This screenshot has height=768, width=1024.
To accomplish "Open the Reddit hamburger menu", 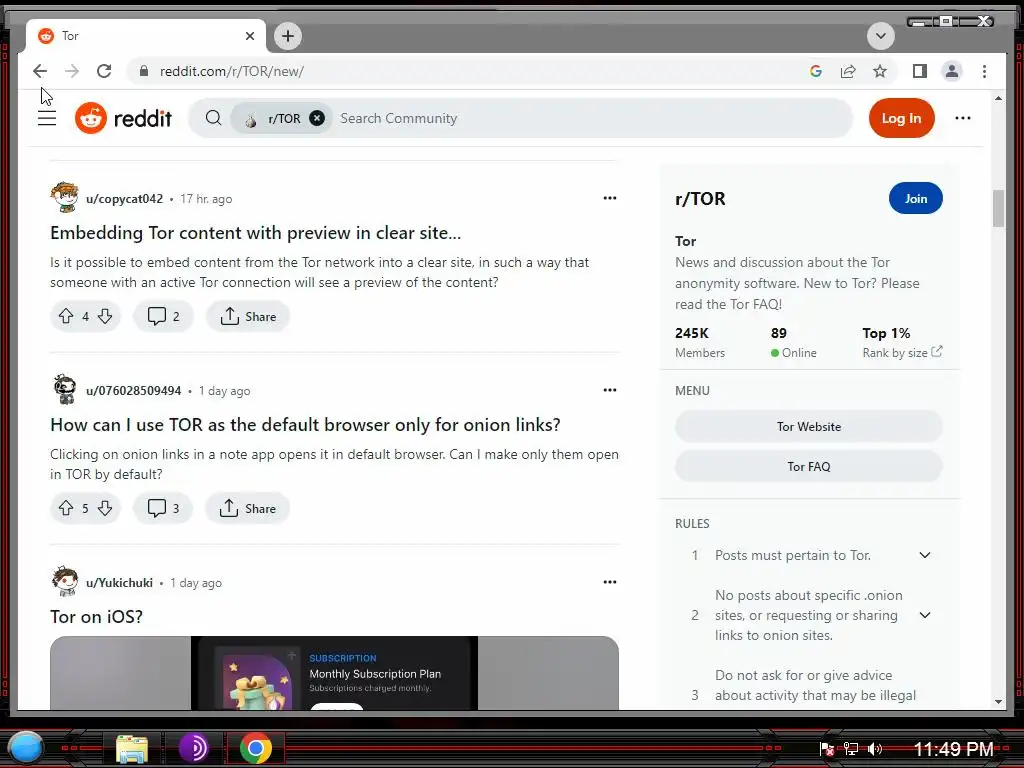I will (47, 118).
